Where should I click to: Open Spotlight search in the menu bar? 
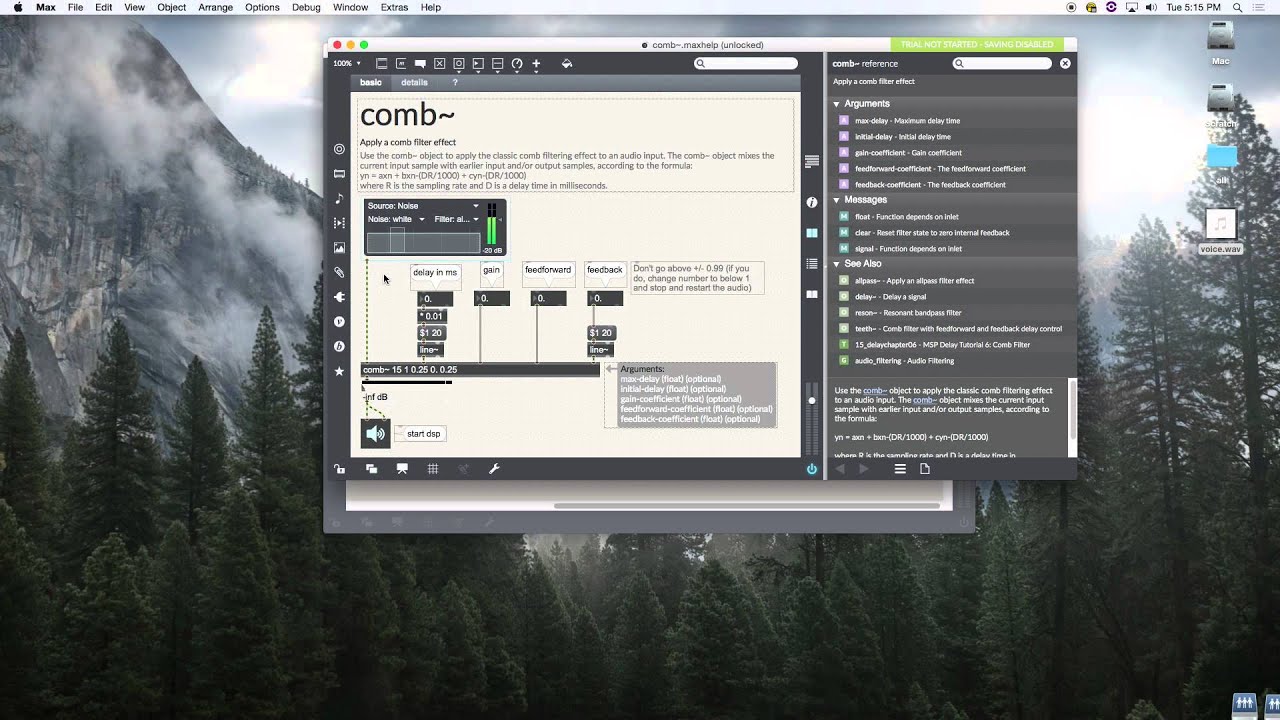click(1237, 7)
